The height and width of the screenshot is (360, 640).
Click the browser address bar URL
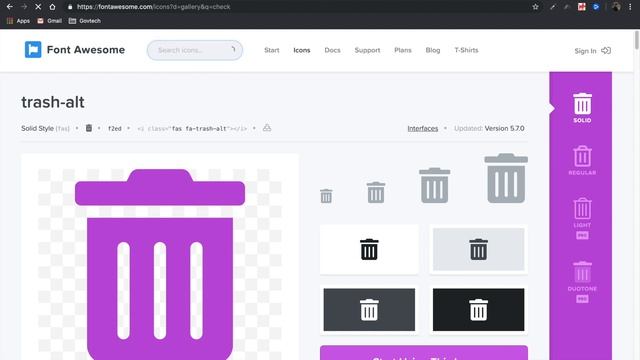153,7
